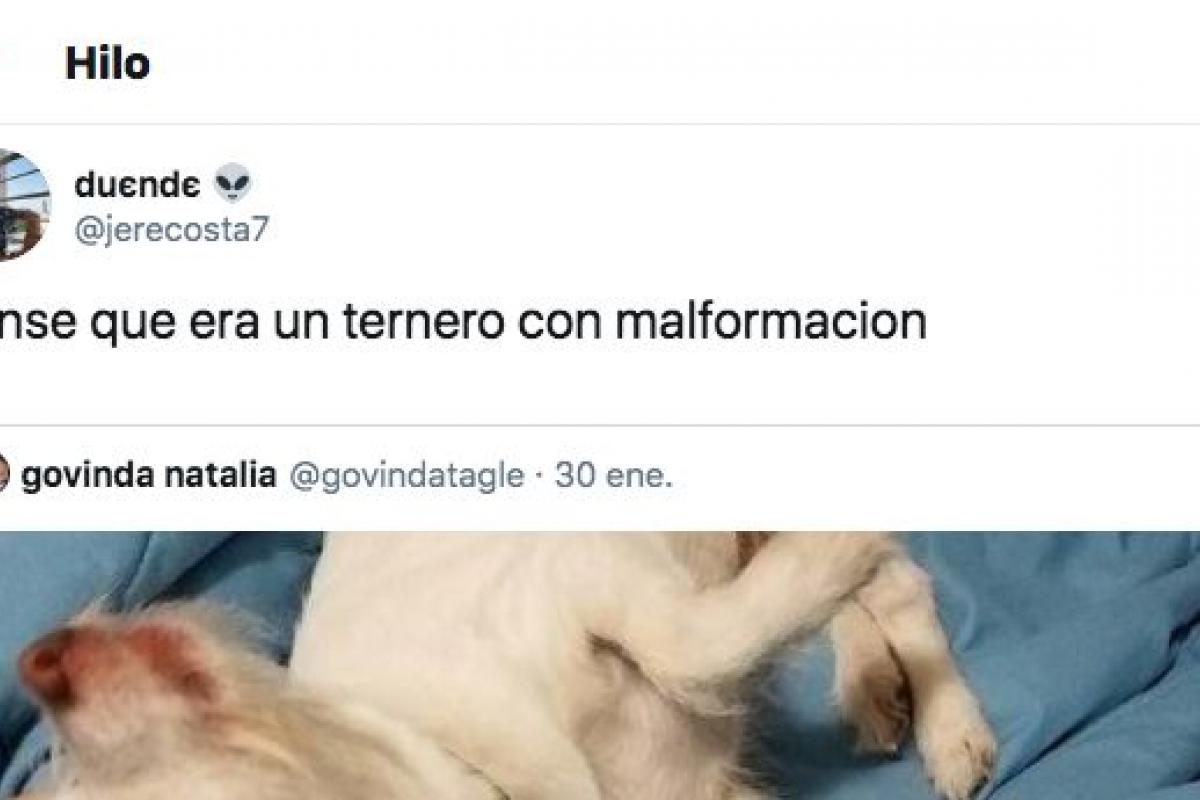Visit the @govindatagle profile handle
Viewport: 1200px width, 800px height.
coord(406,477)
